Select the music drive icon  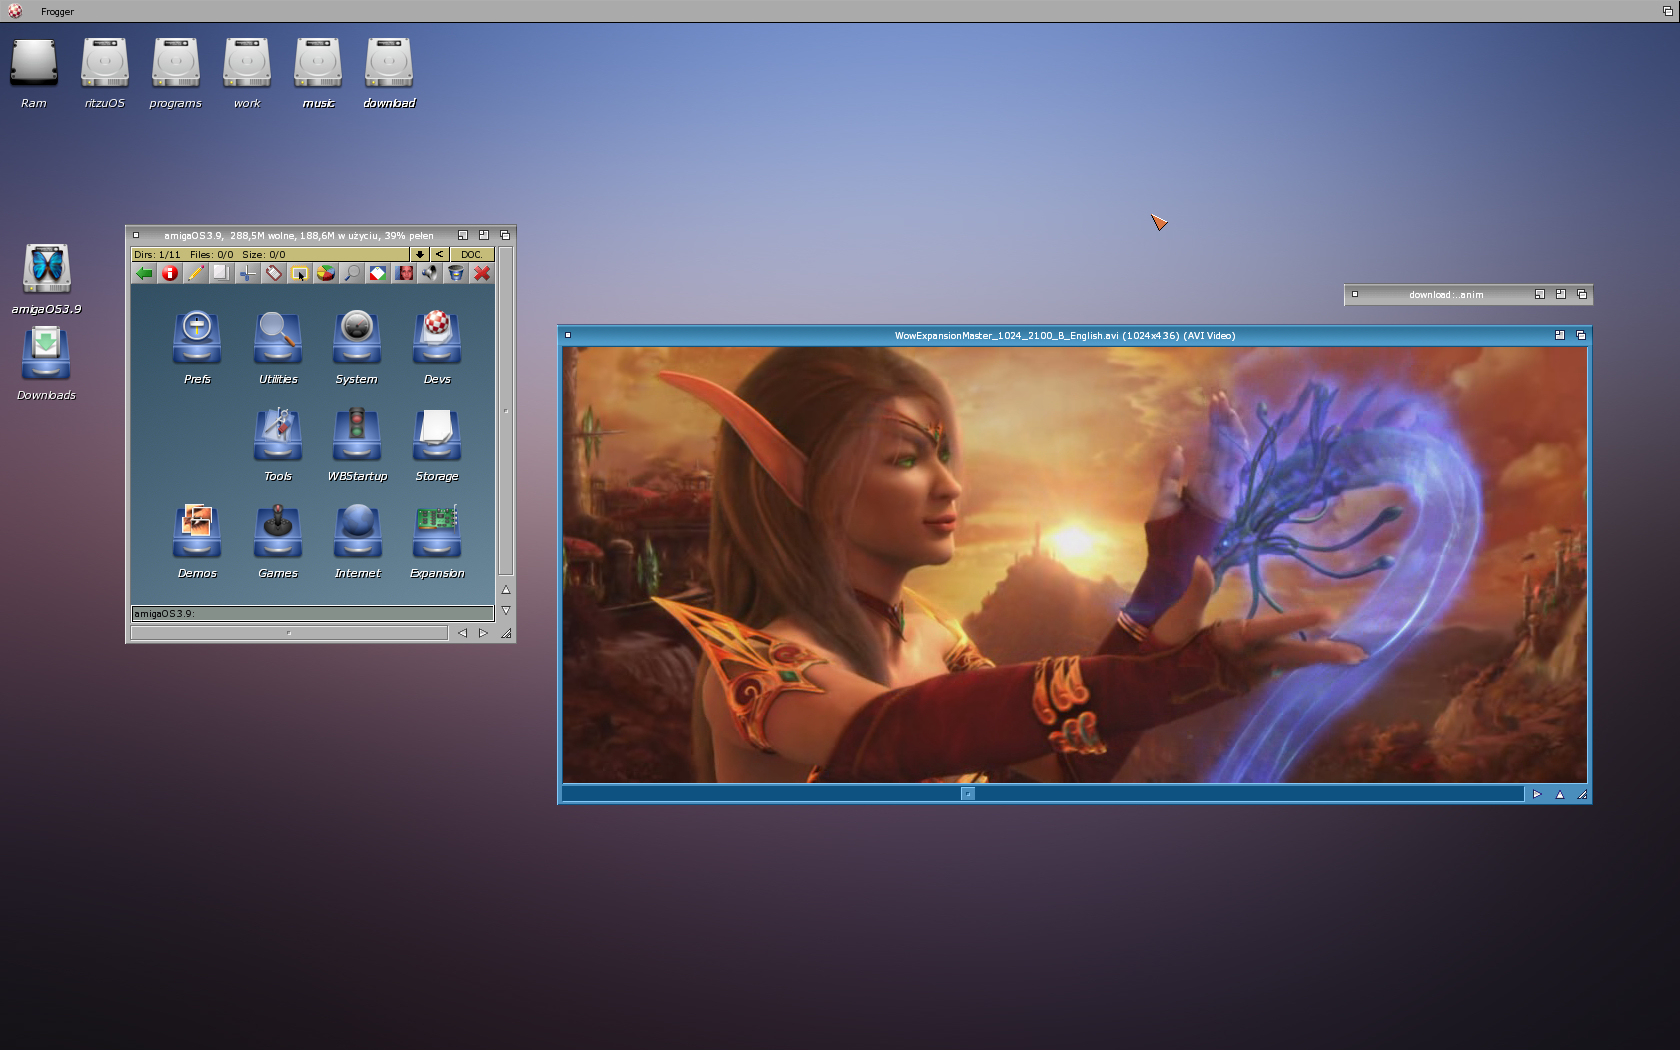pos(318,73)
